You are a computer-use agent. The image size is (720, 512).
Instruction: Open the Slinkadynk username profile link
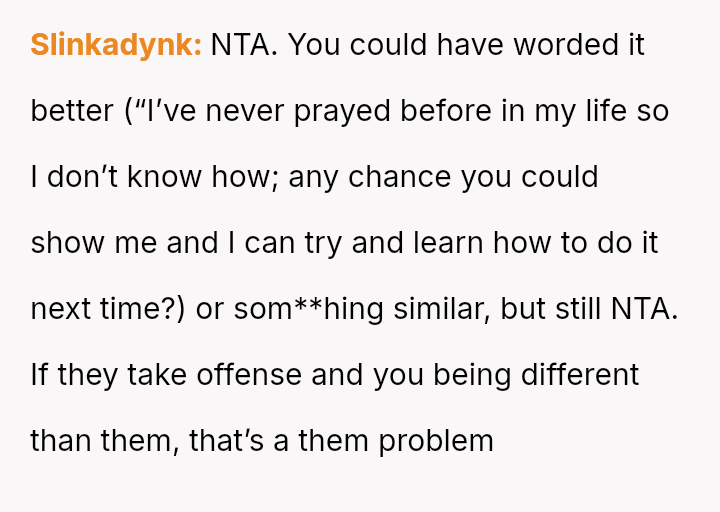tap(116, 45)
